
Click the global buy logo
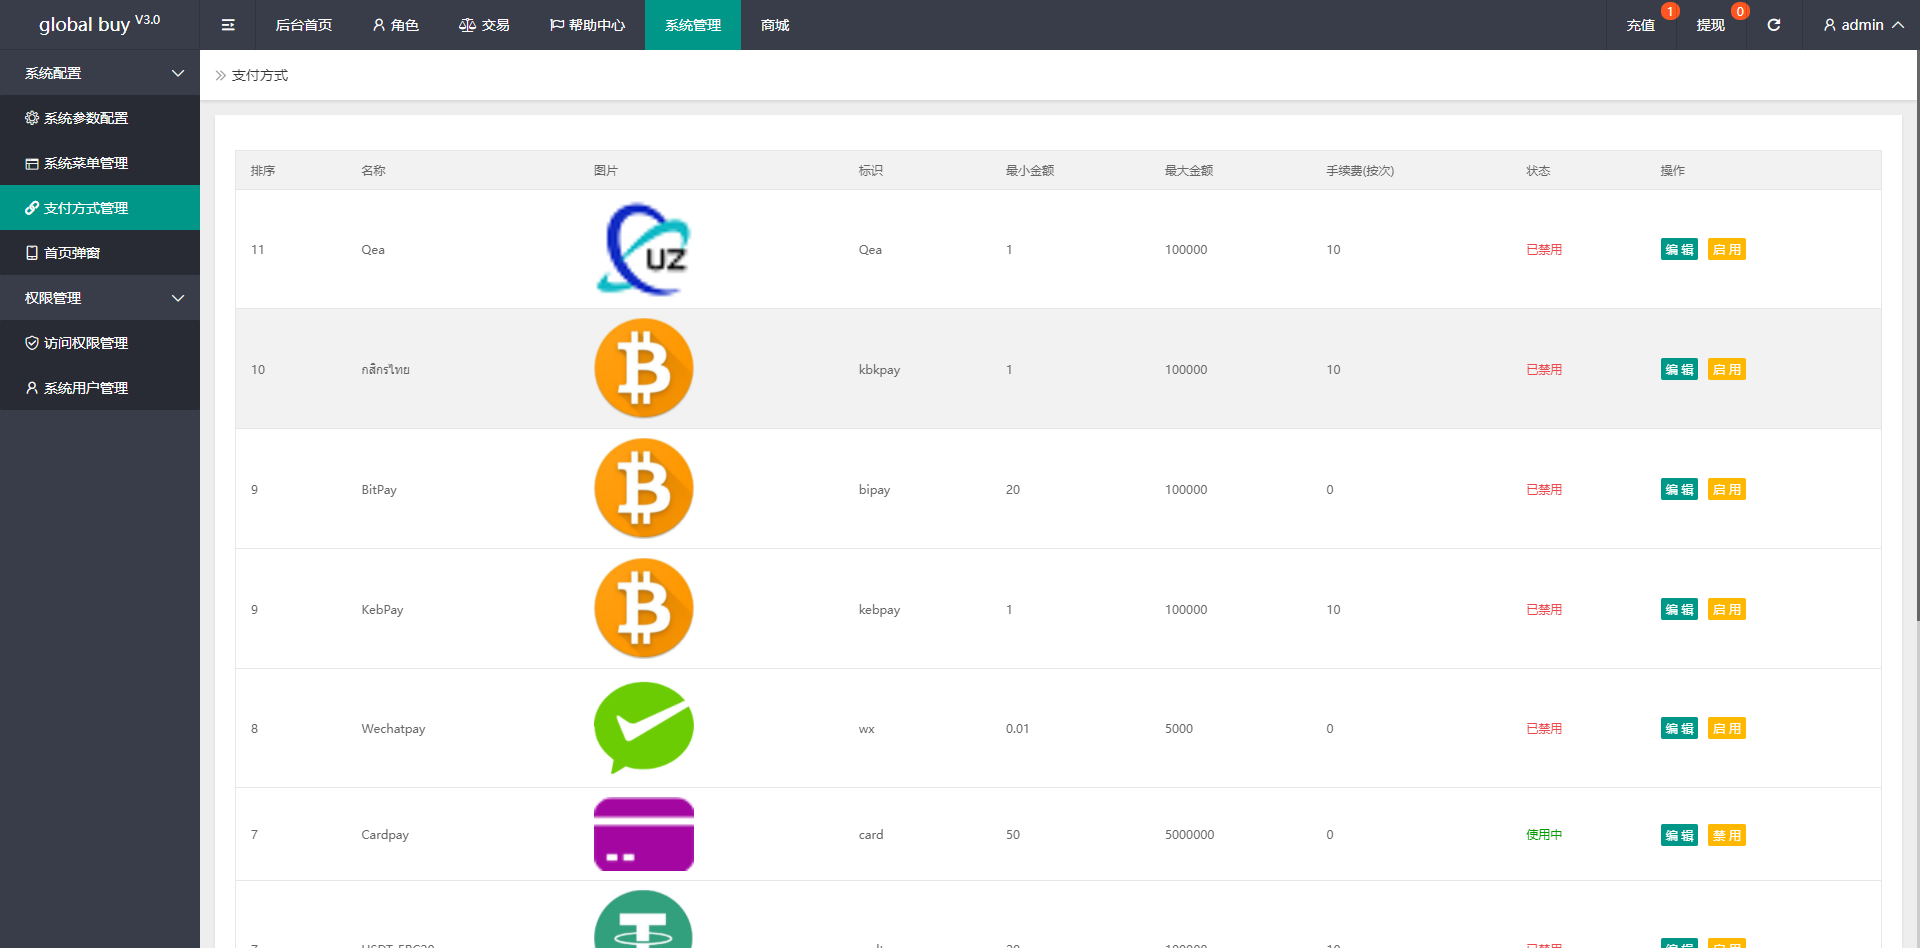tap(99, 24)
